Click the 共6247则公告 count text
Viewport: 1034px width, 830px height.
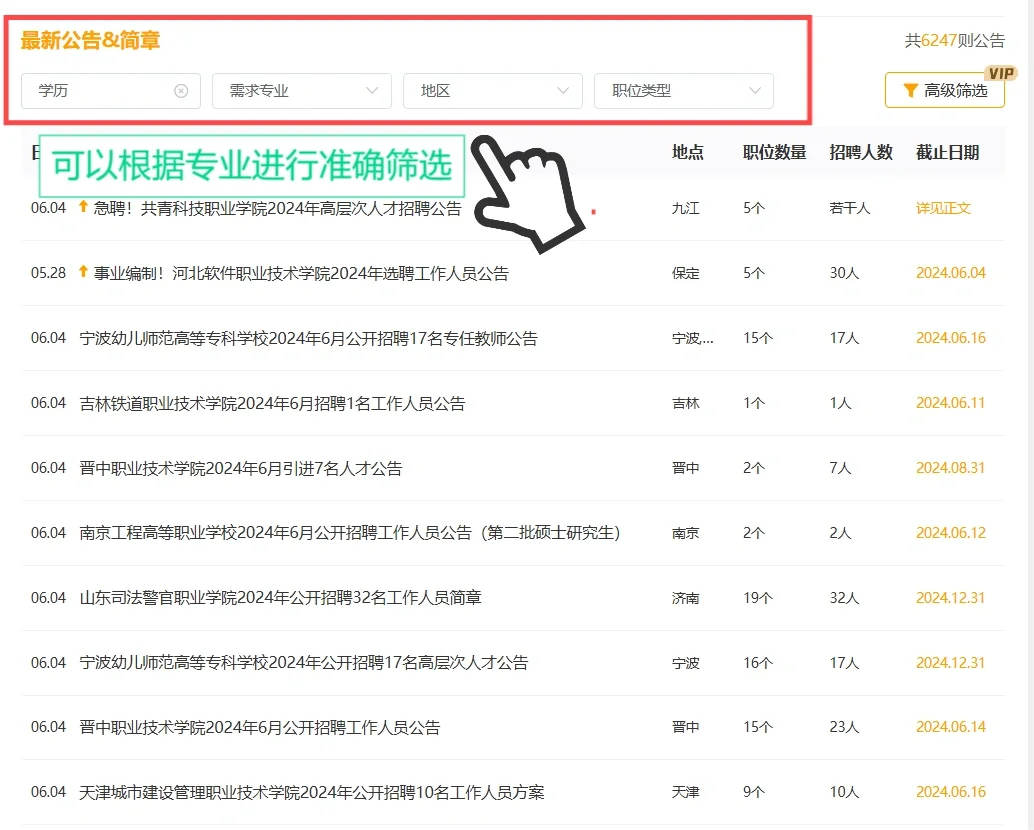(954, 41)
